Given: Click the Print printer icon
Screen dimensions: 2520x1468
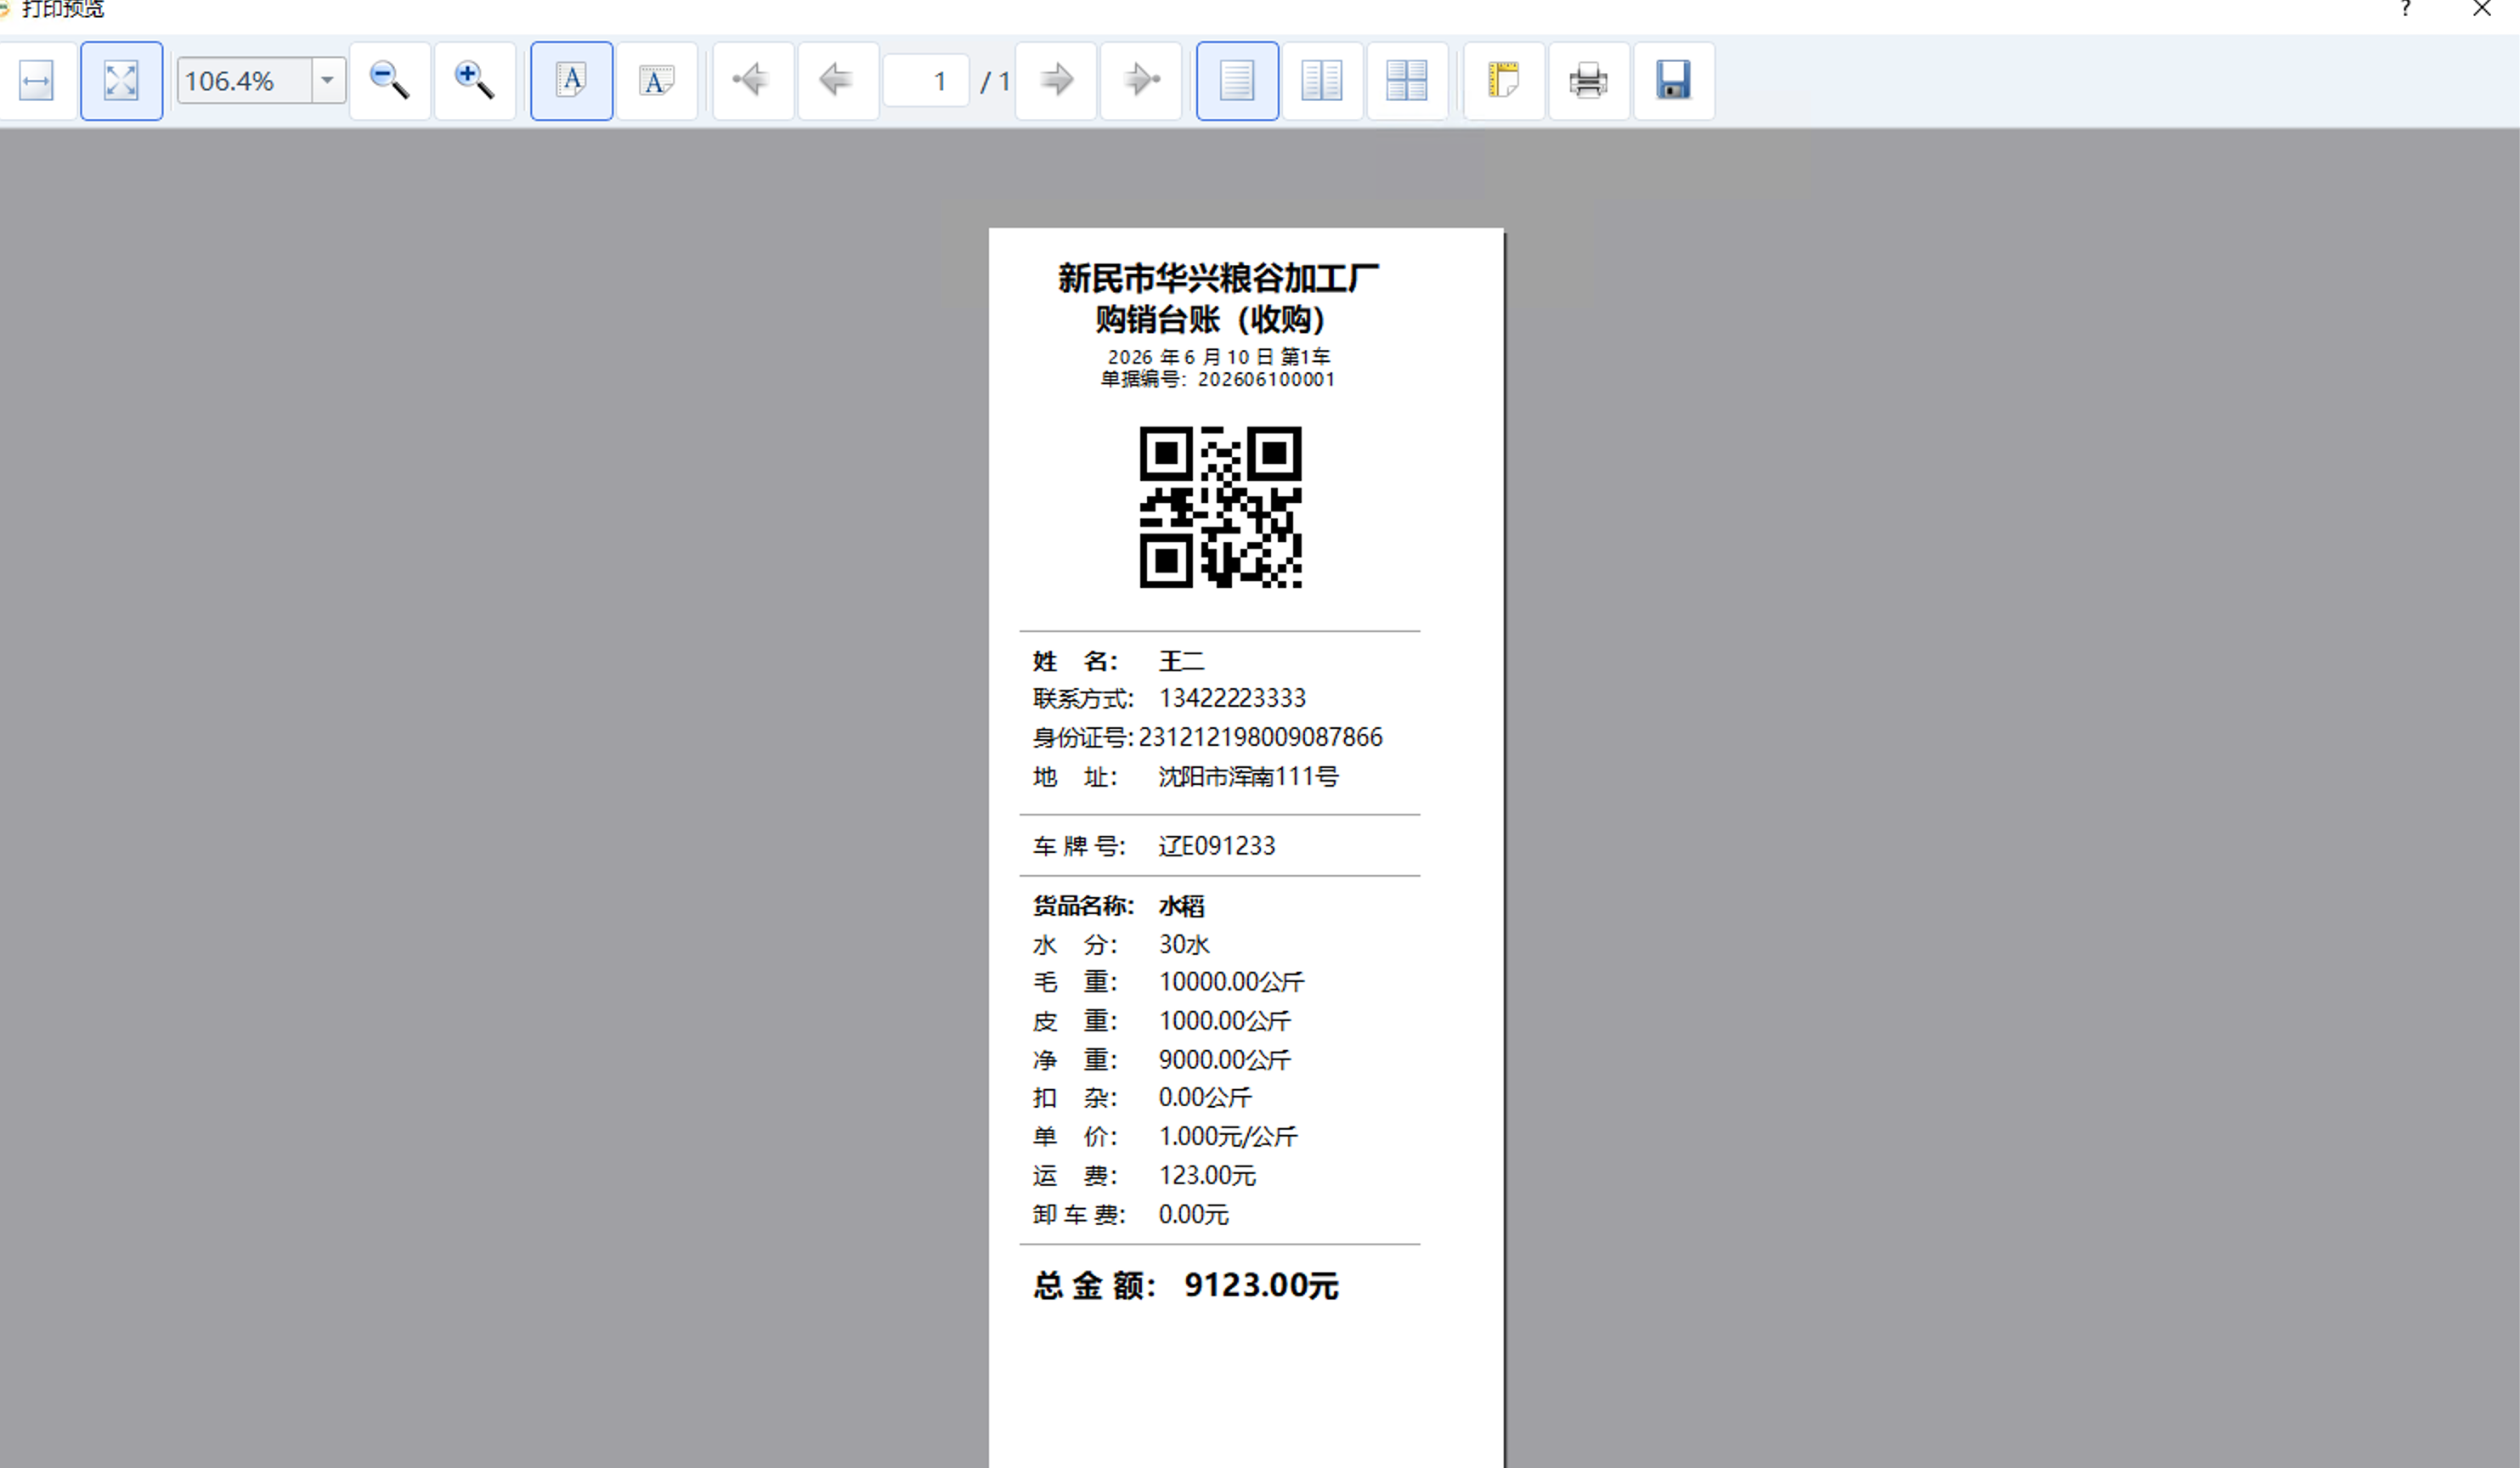Looking at the screenshot, I should (x=1589, y=81).
